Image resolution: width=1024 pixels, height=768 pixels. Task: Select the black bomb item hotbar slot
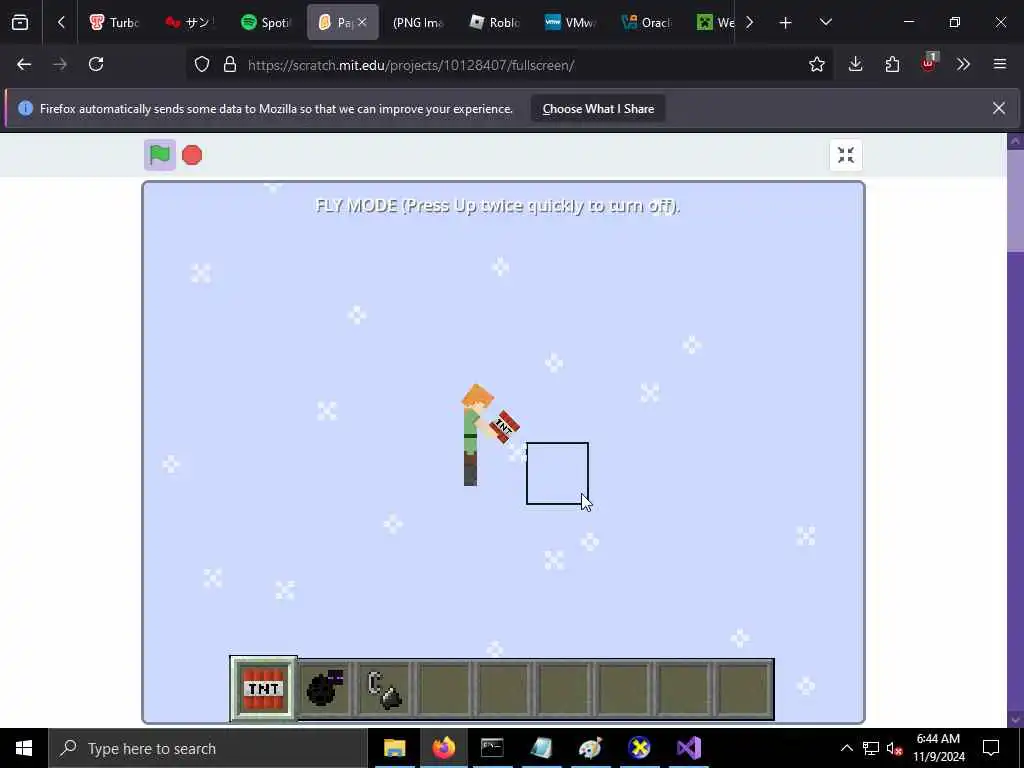pyautogui.click(x=325, y=689)
